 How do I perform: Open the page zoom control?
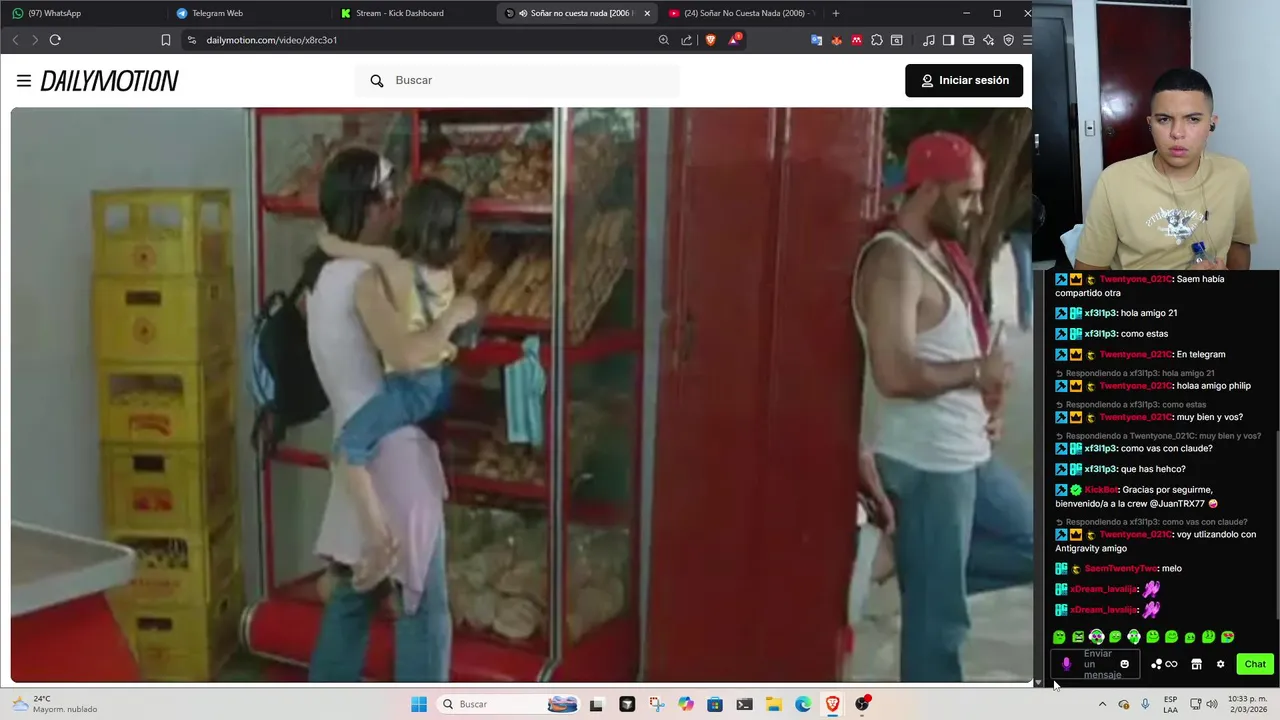click(664, 40)
